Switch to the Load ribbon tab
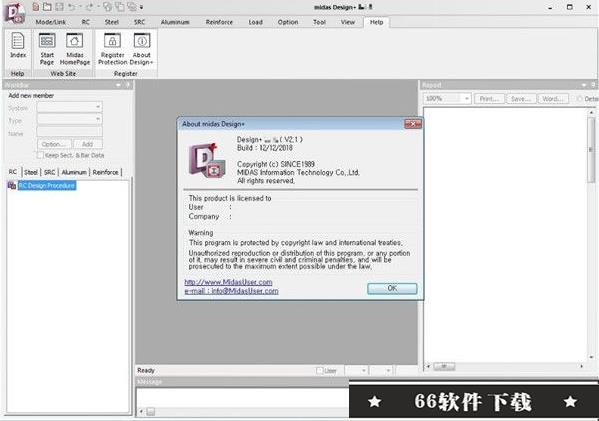The height and width of the screenshot is (421, 599). (256, 22)
